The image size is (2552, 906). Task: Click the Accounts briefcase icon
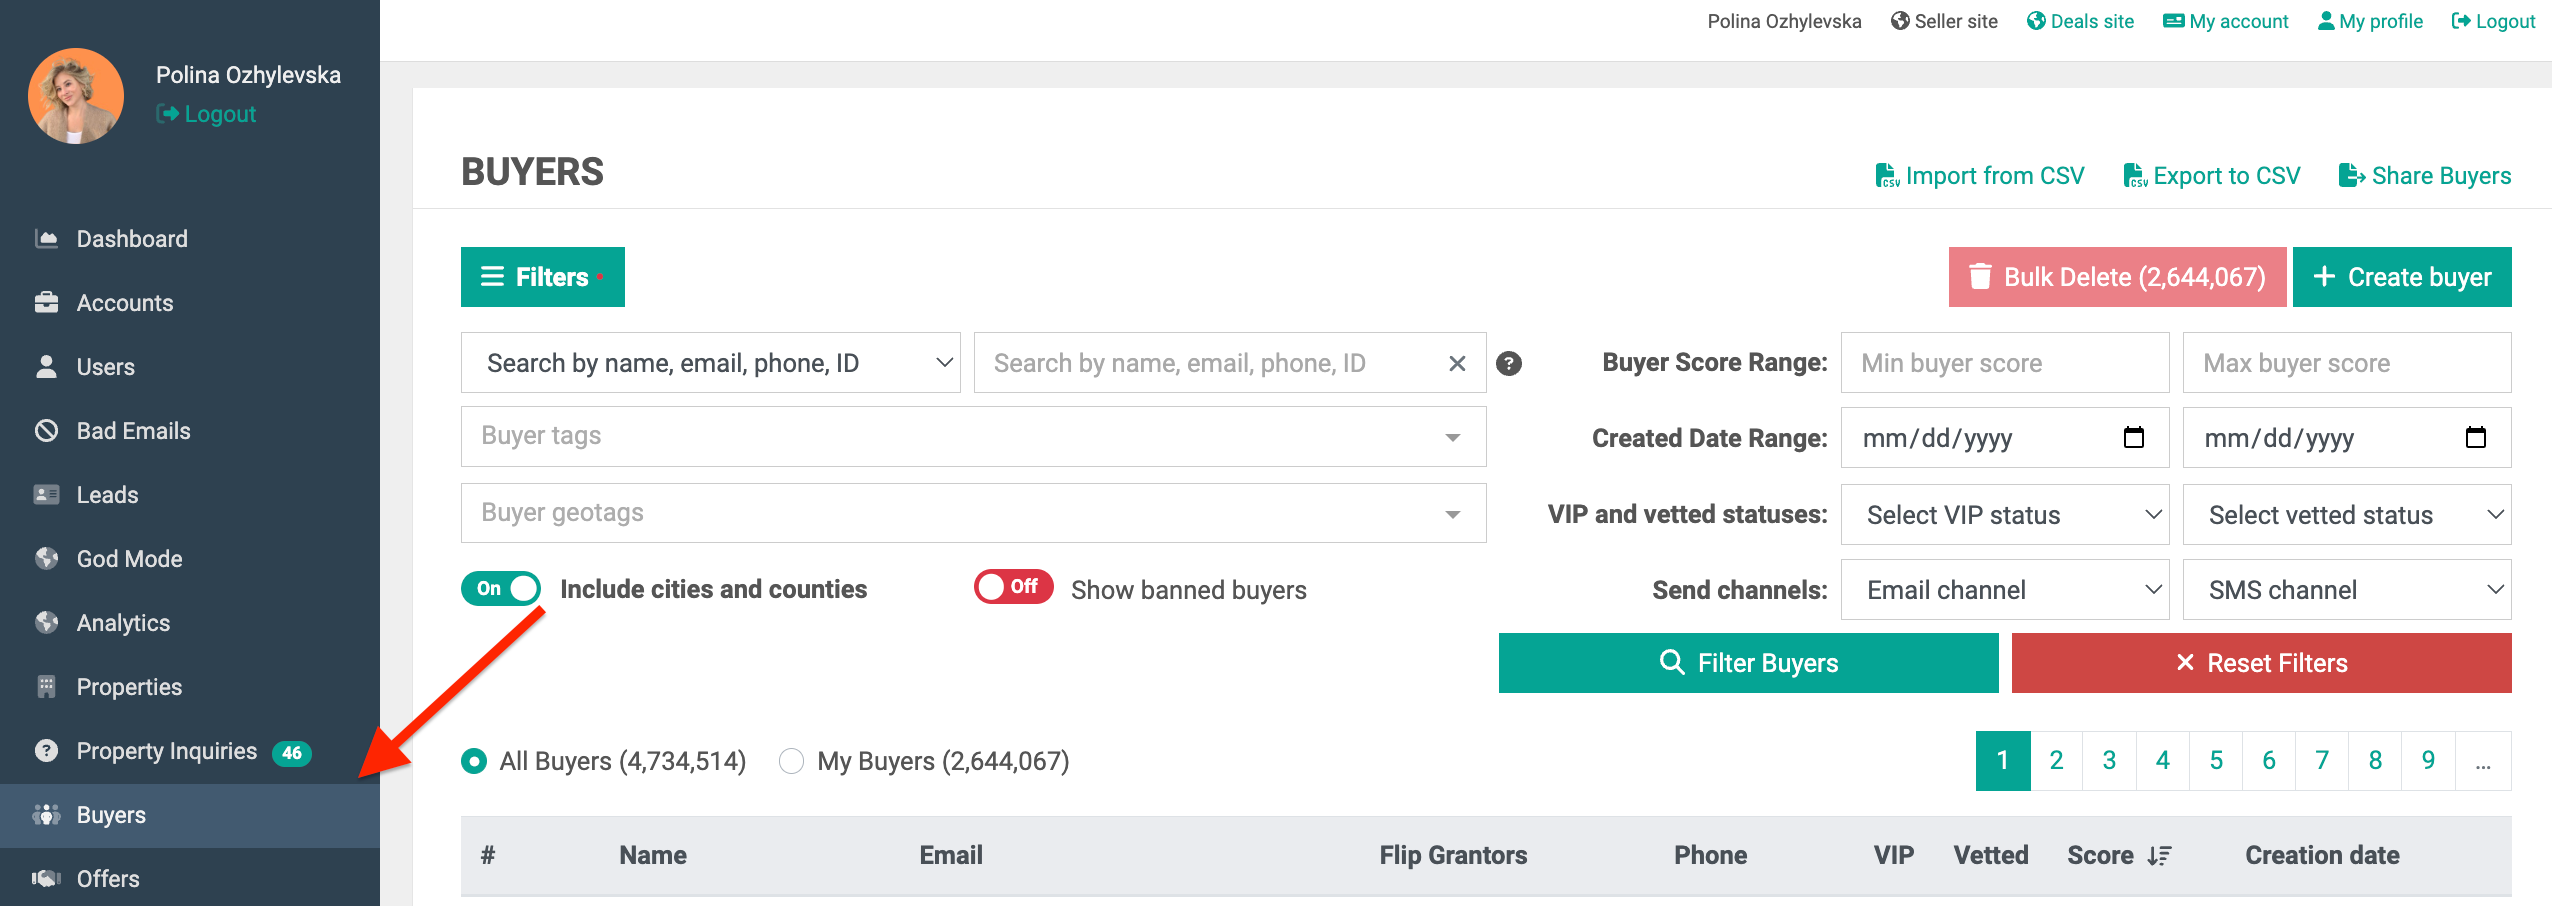coord(46,303)
